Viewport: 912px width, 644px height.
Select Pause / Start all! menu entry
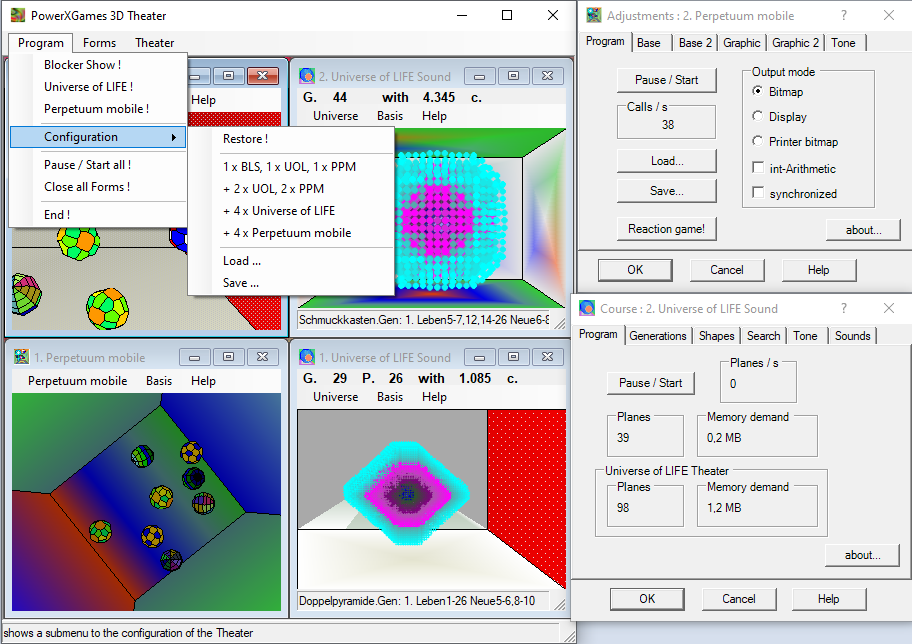click(98, 165)
